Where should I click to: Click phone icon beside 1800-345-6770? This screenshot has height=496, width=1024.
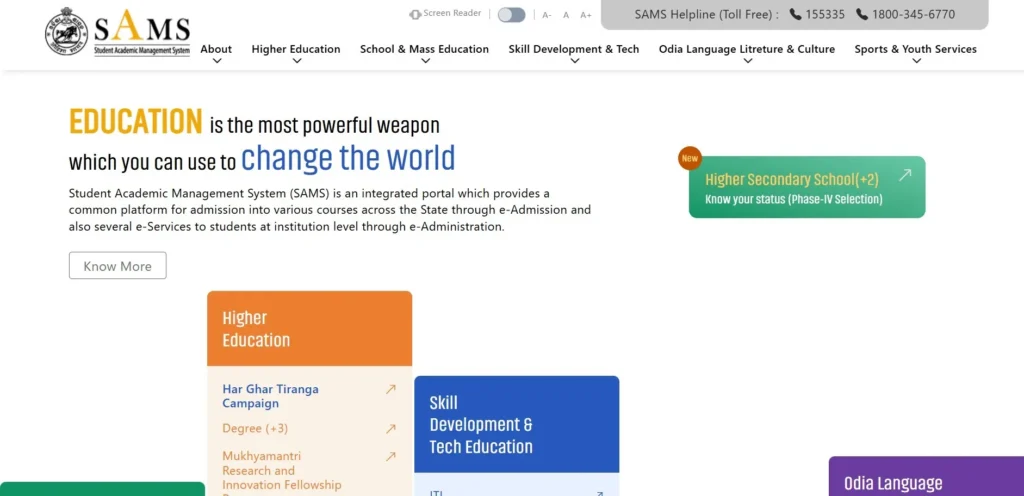[861, 15]
